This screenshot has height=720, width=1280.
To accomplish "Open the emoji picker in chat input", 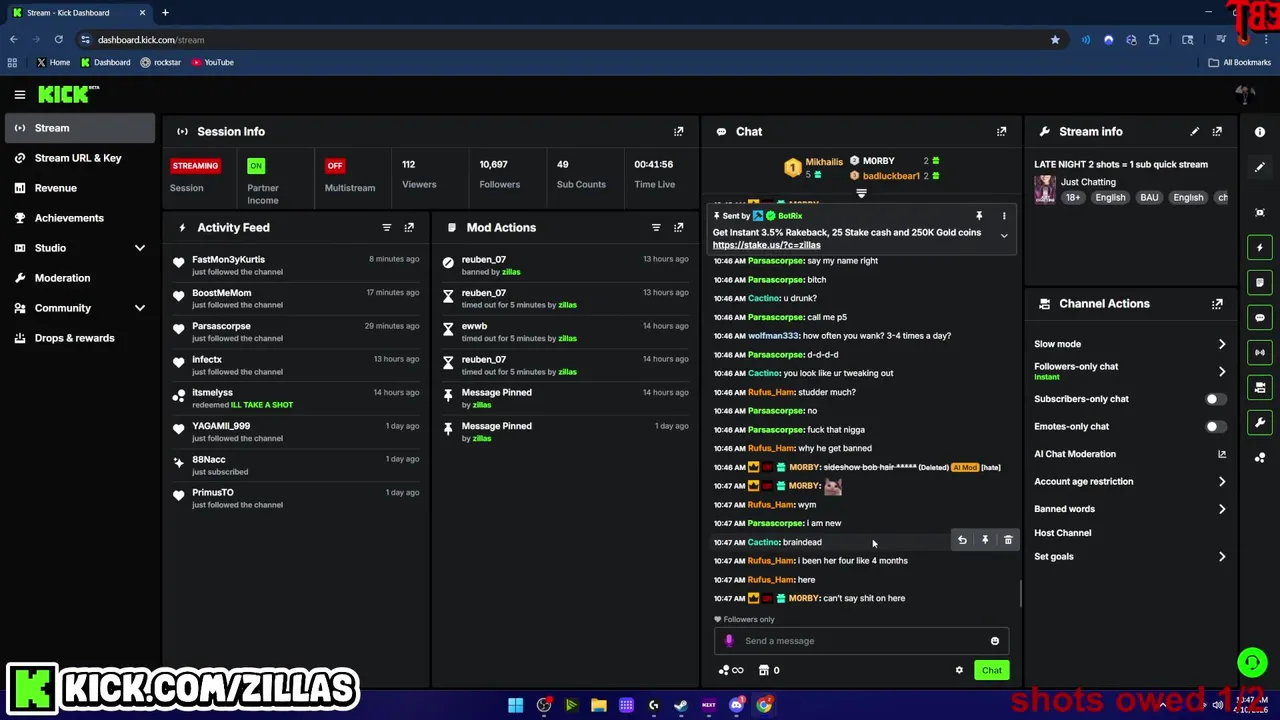I will tap(994, 641).
